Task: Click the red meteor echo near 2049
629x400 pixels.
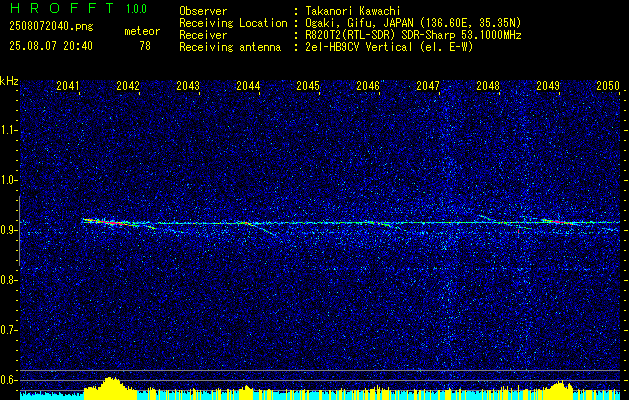Action: tap(558, 221)
